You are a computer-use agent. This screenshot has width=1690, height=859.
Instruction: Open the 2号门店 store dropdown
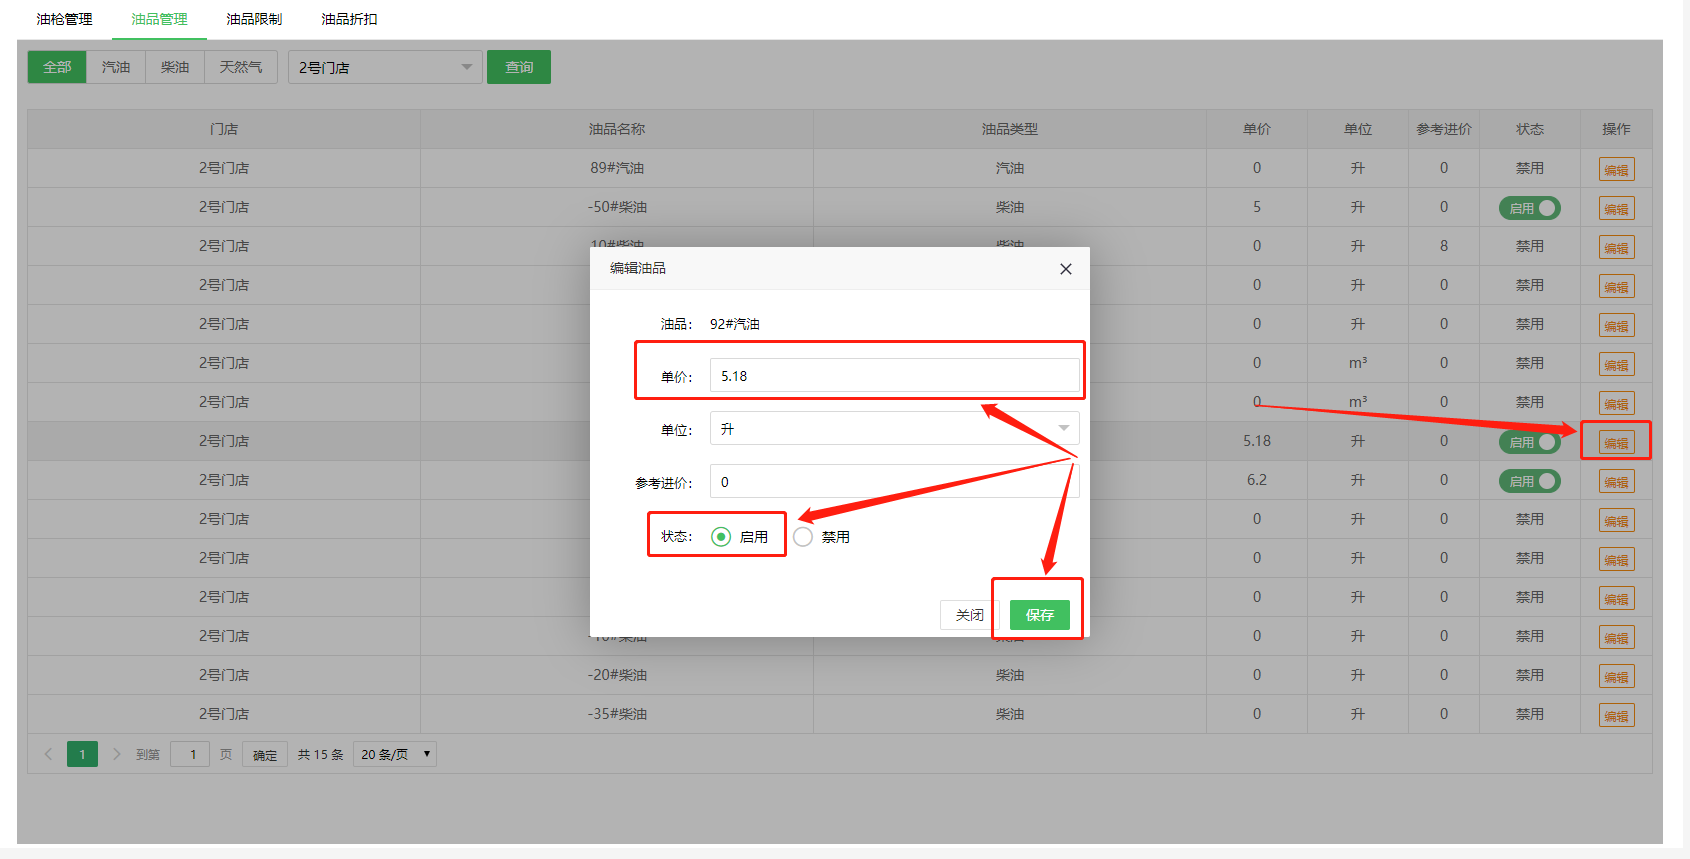pyautogui.click(x=385, y=67)
